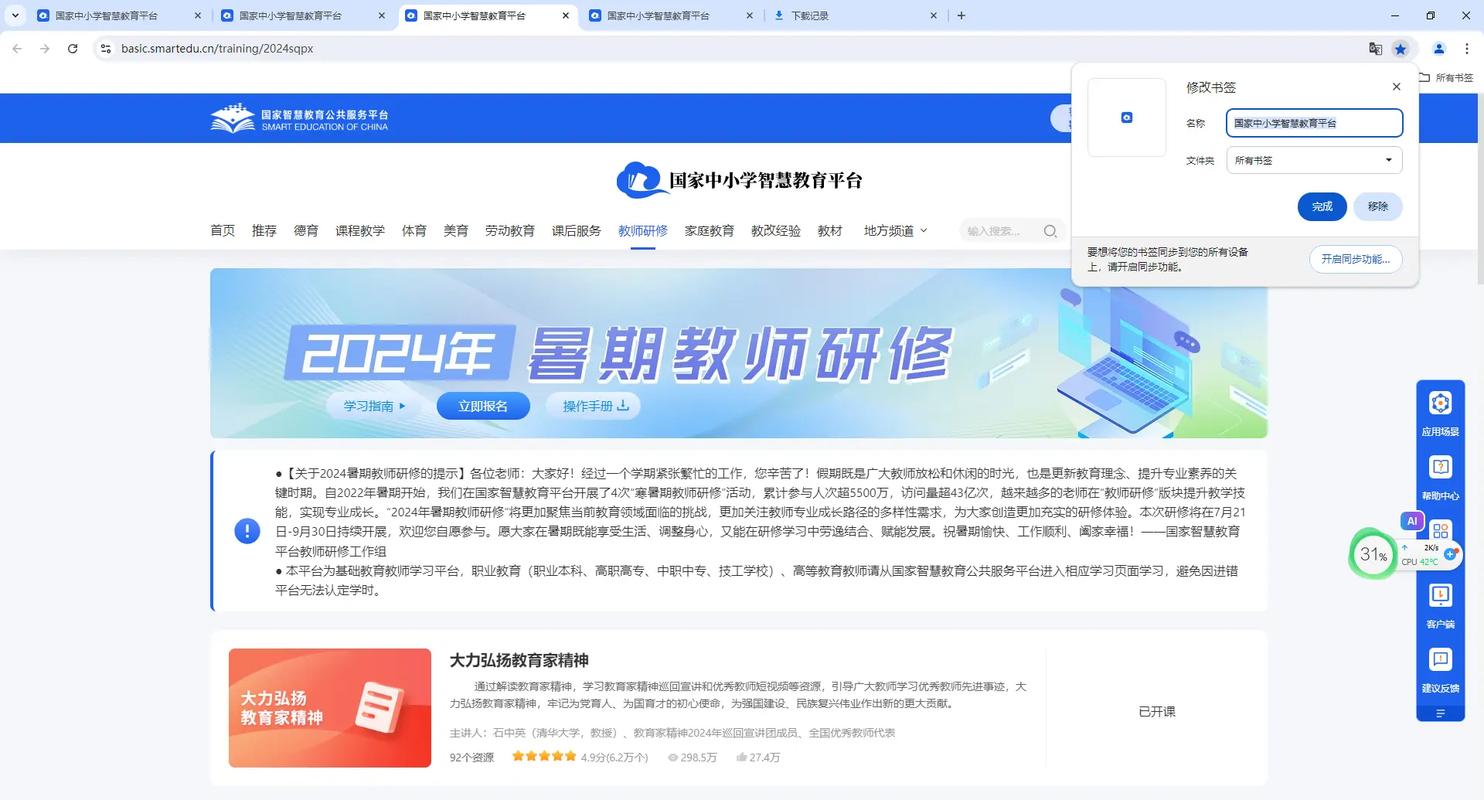1484x800 pixels.
Task: Open 帮助中心 from the floating sidebar
Action: 1440,467
